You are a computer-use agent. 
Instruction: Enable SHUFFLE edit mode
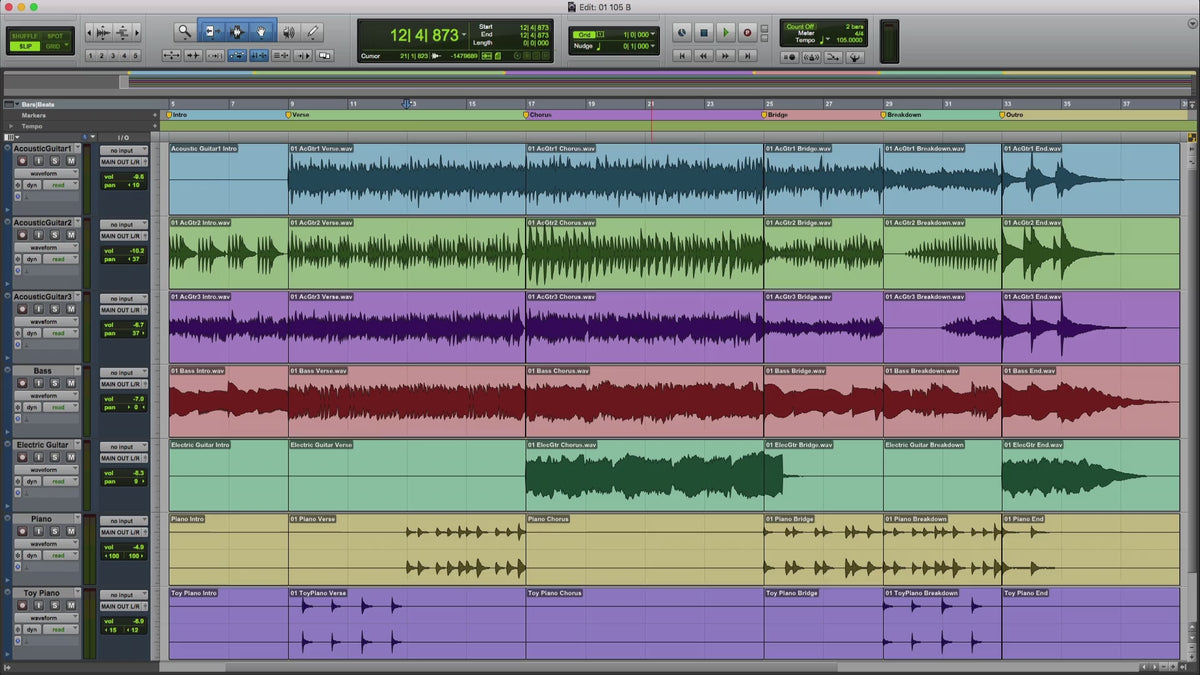point(25,35)
